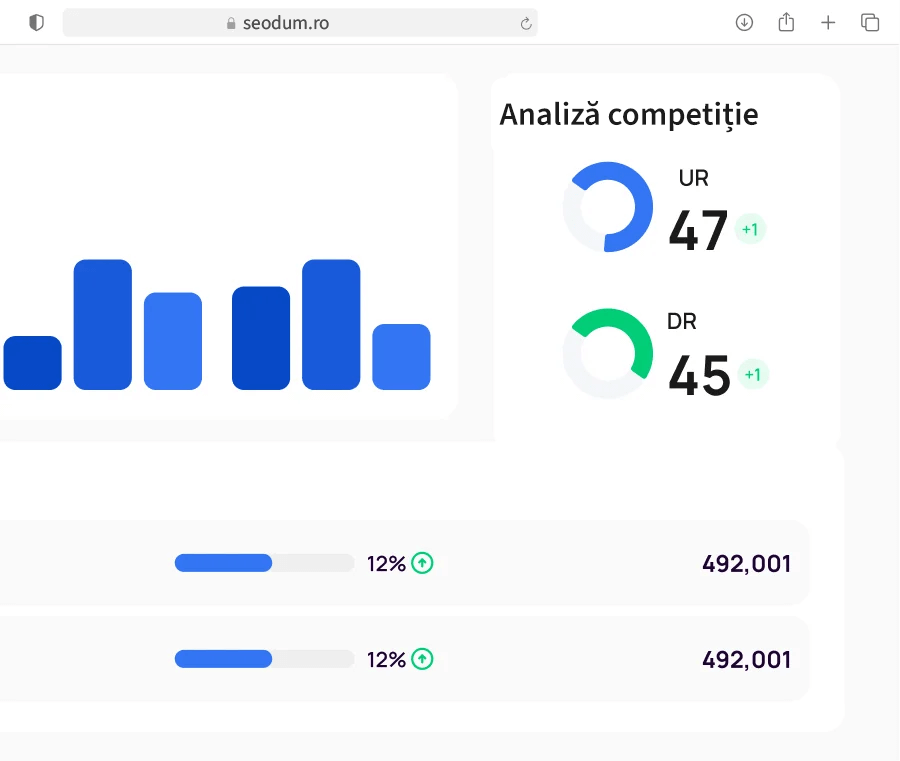
Task: Show all tabs via tab overview icon
Action: (x=870, y=22)
